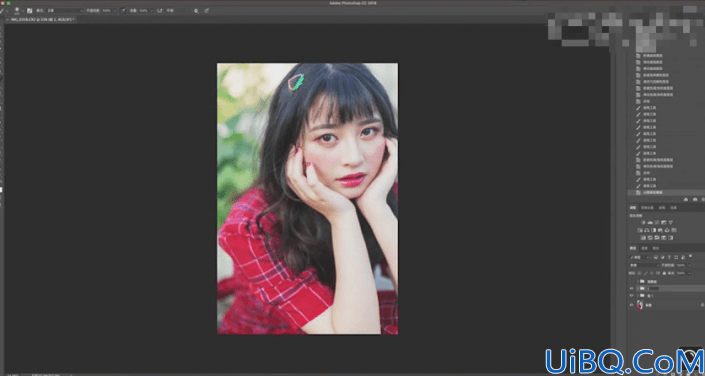Click the Background layer thumbnail

coord(640,305)
